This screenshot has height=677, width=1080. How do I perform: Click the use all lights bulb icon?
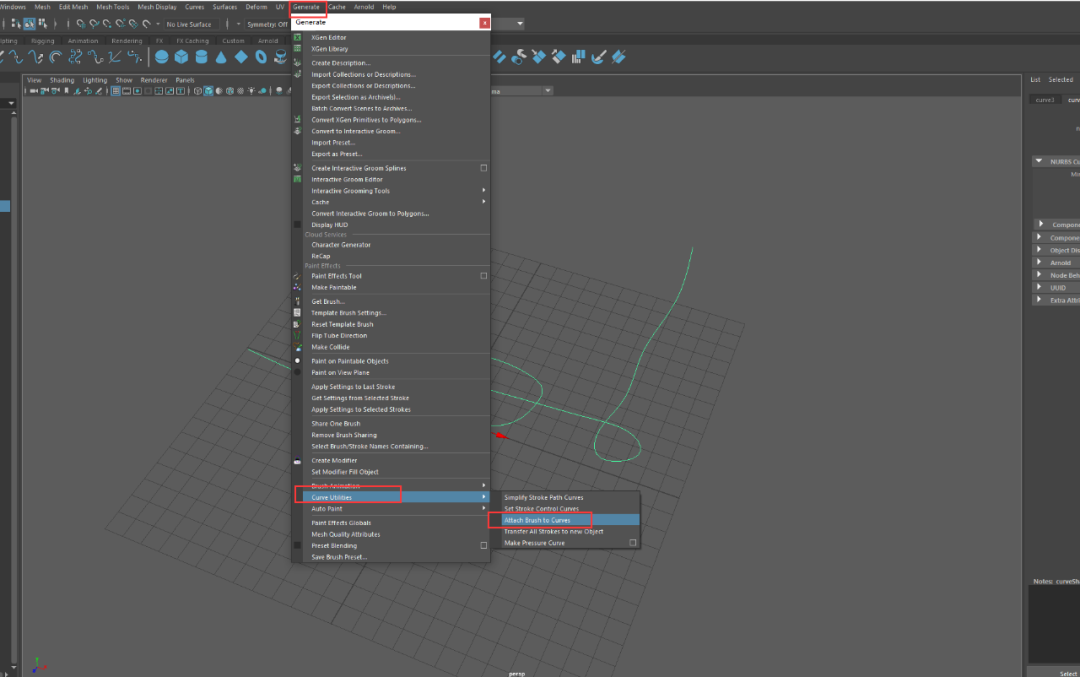251,91
